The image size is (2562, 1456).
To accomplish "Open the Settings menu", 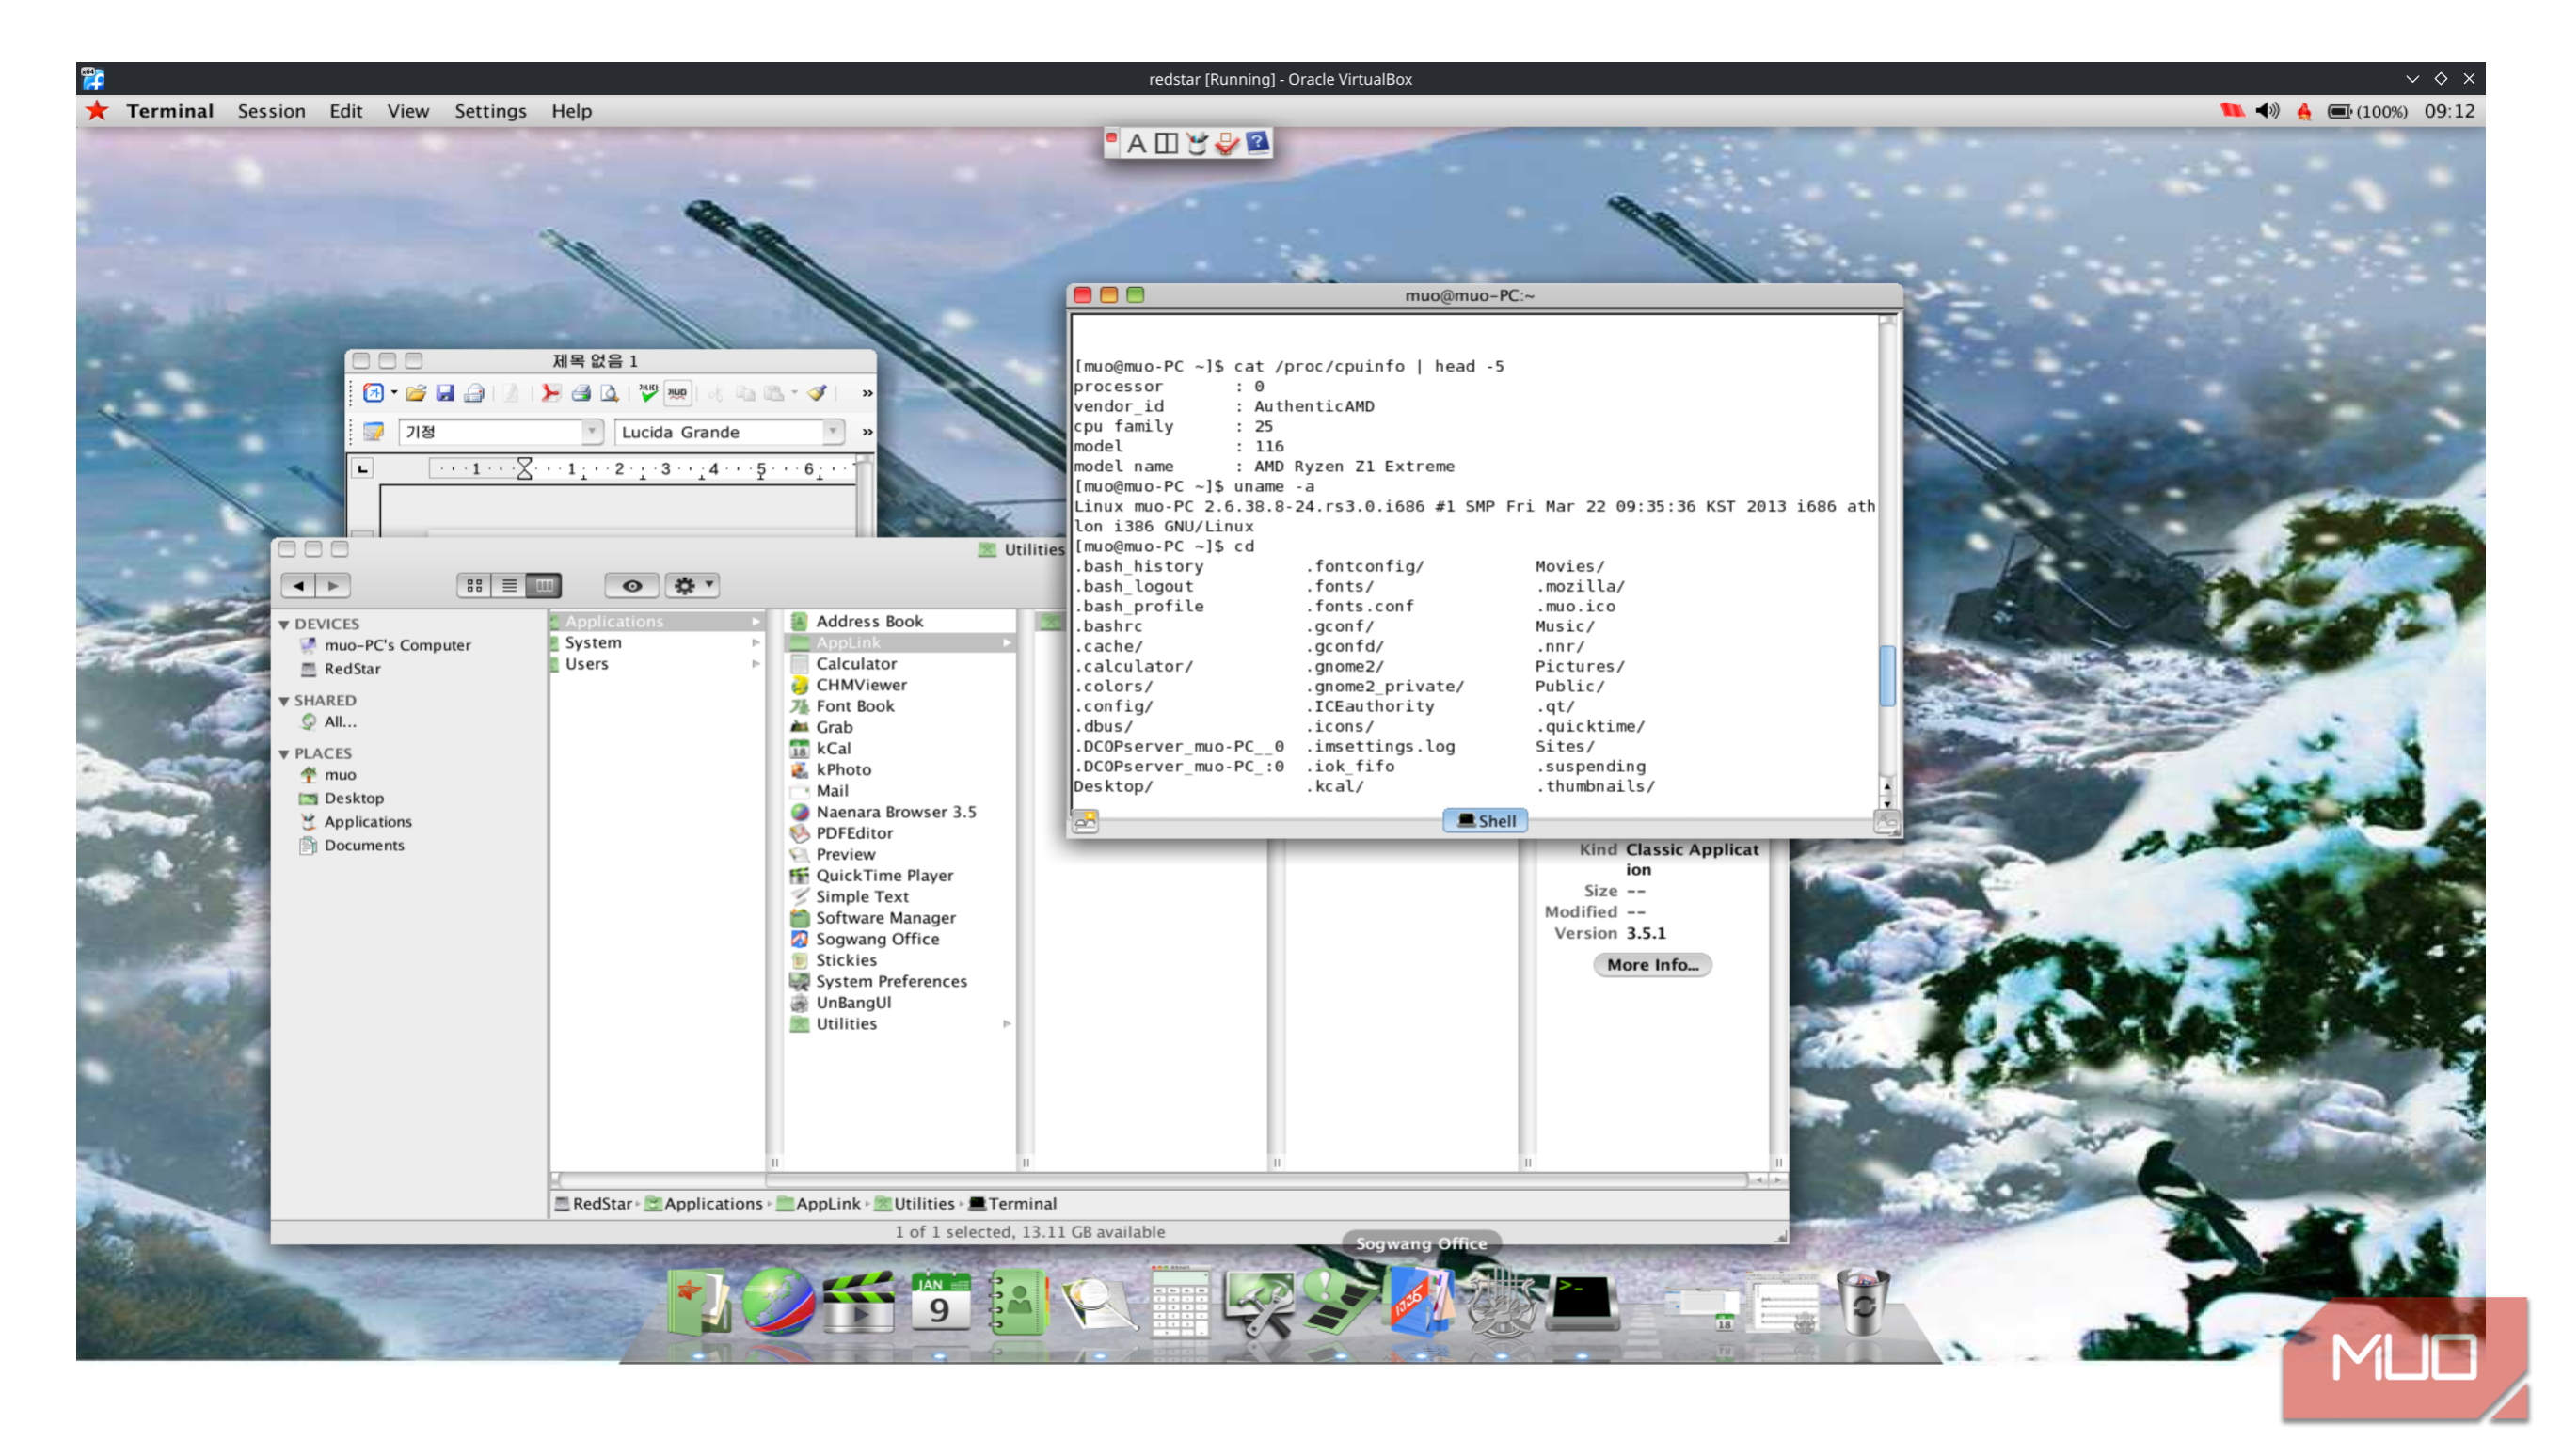I will click(x=490, y=111).
